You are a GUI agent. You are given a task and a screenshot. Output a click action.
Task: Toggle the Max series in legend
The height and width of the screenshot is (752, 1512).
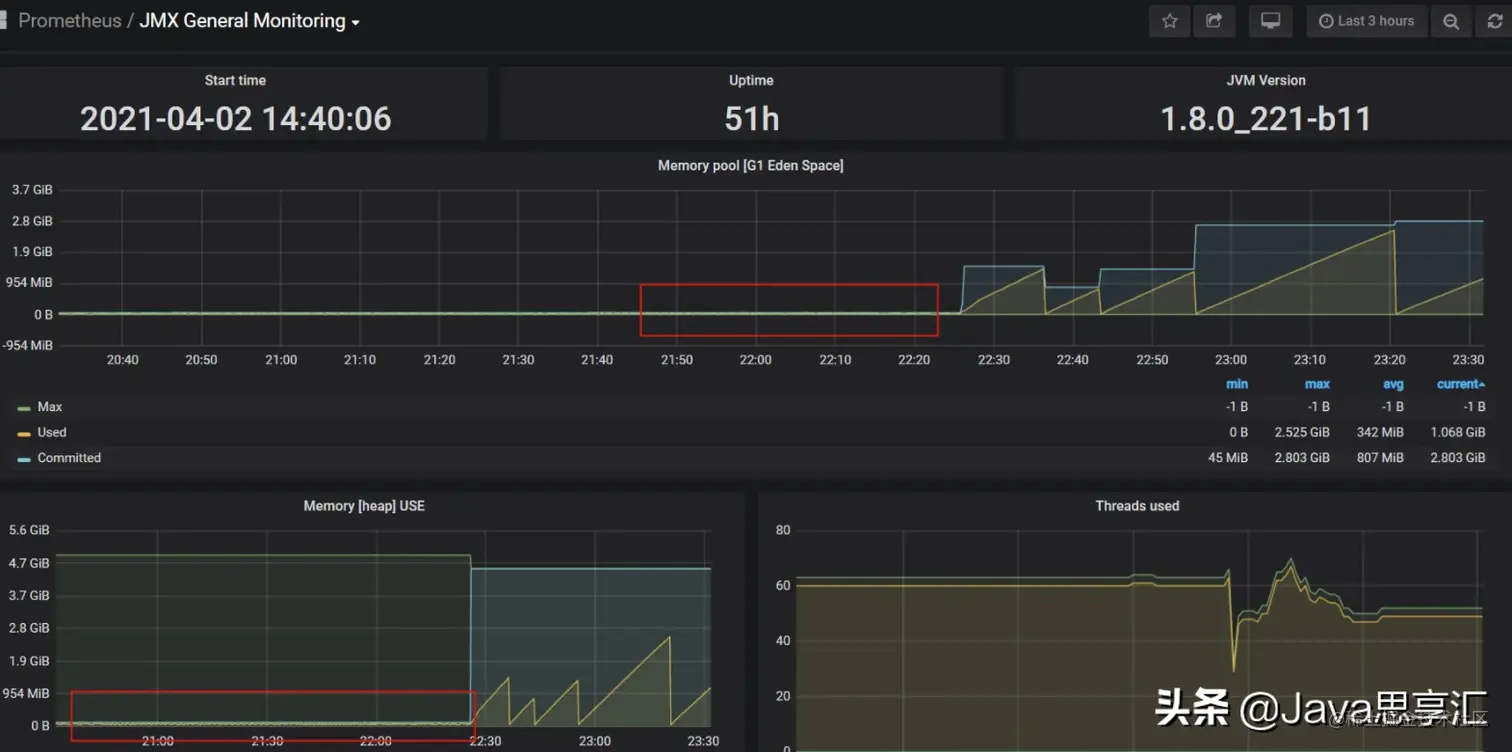pyautogui.click(x=50, y=407)
